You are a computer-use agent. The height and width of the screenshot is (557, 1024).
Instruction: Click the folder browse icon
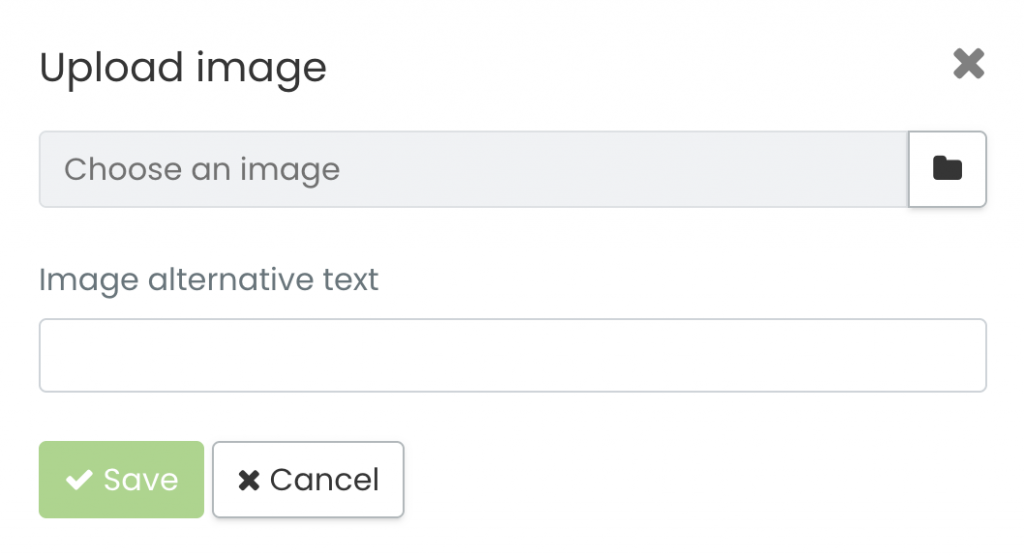(x=947, y=168)
